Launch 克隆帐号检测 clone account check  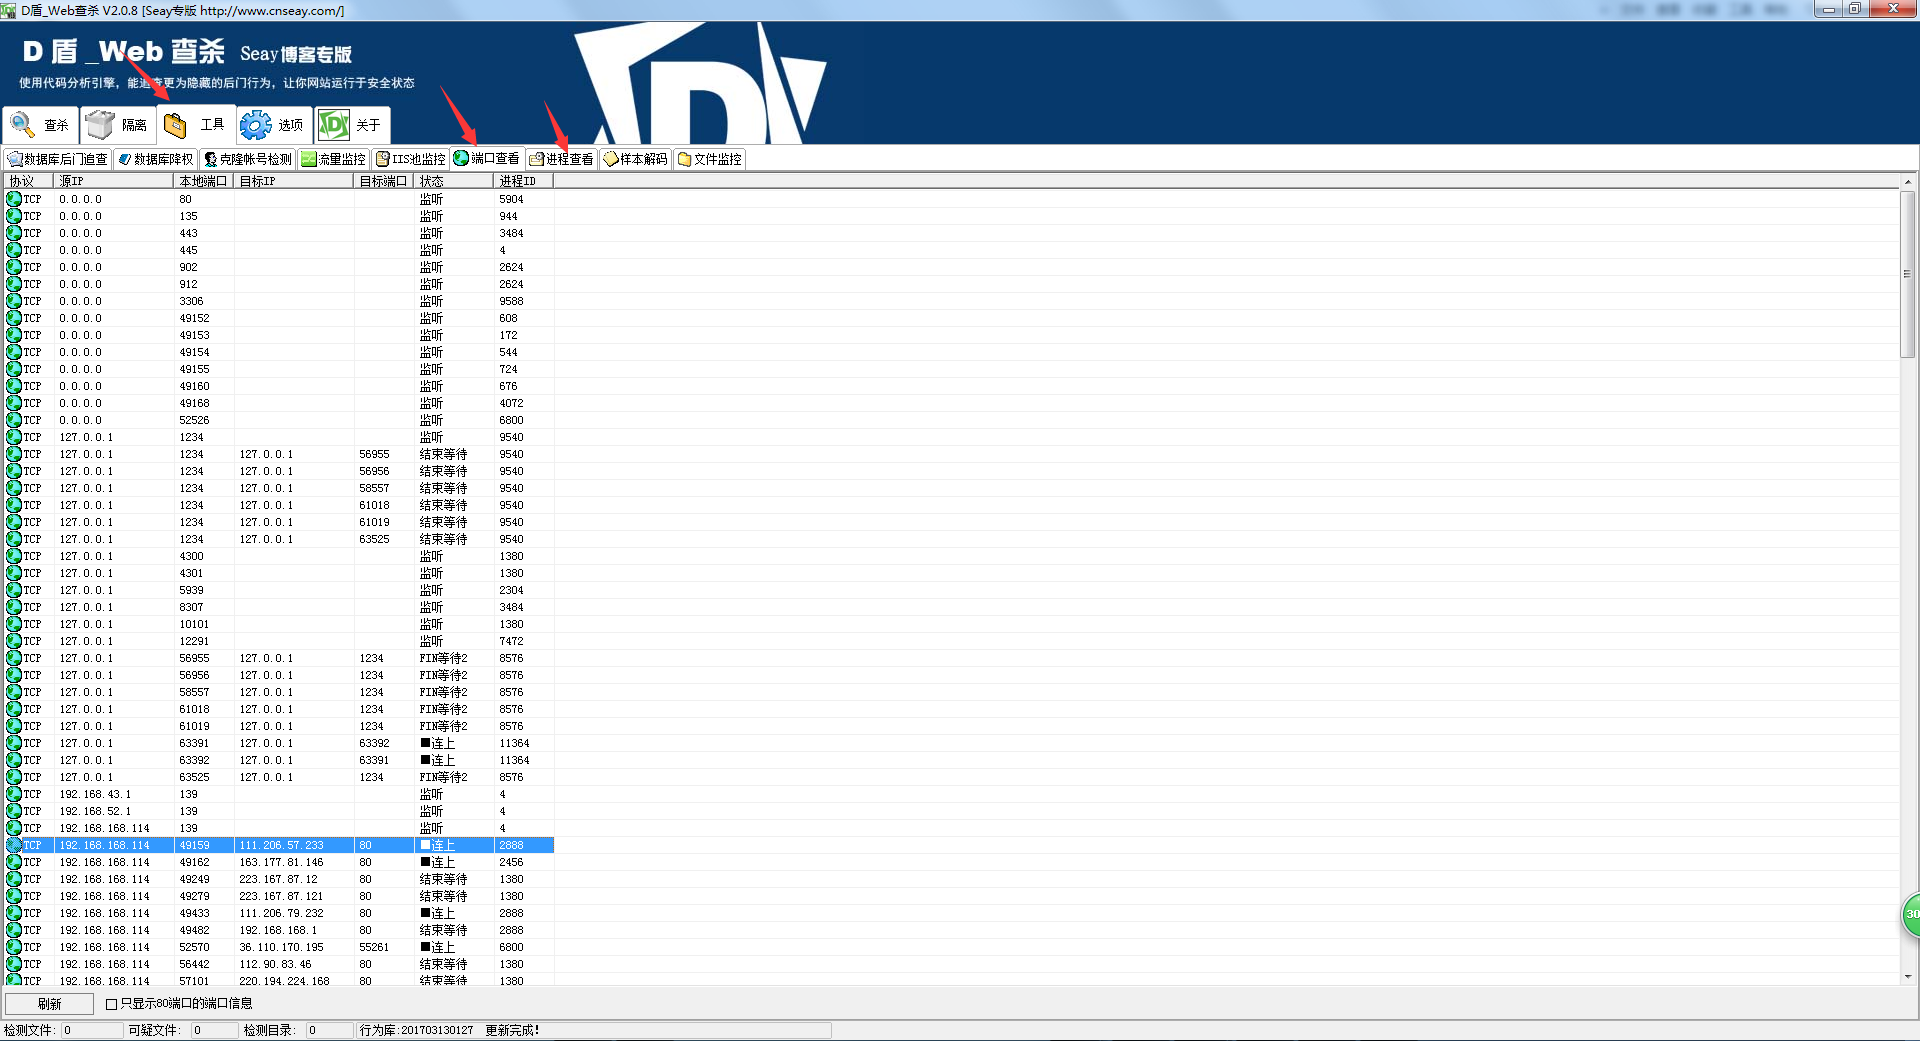[x=248, y=159]
